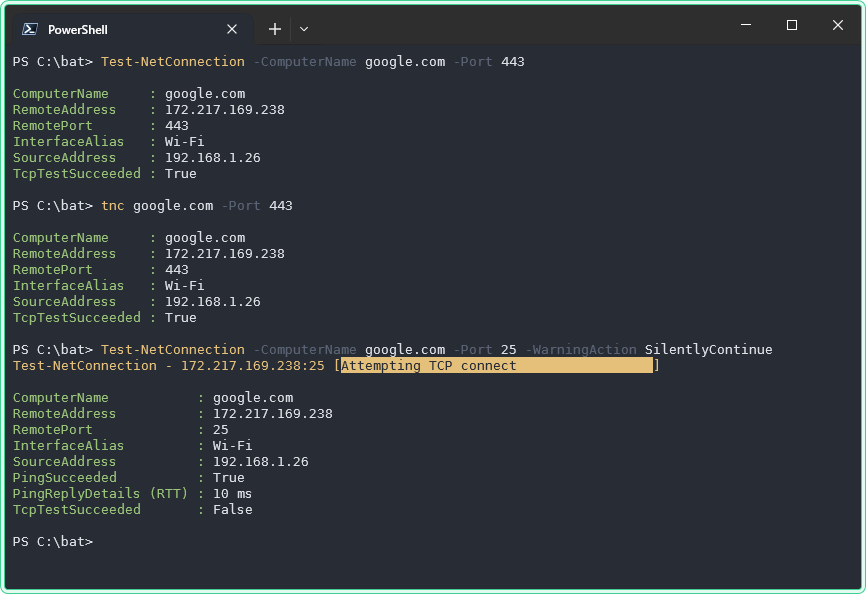Click the empty prompt 'PS C:\bat>' at bottom
Screen dimensions: 866x594
tap(52, 542)
